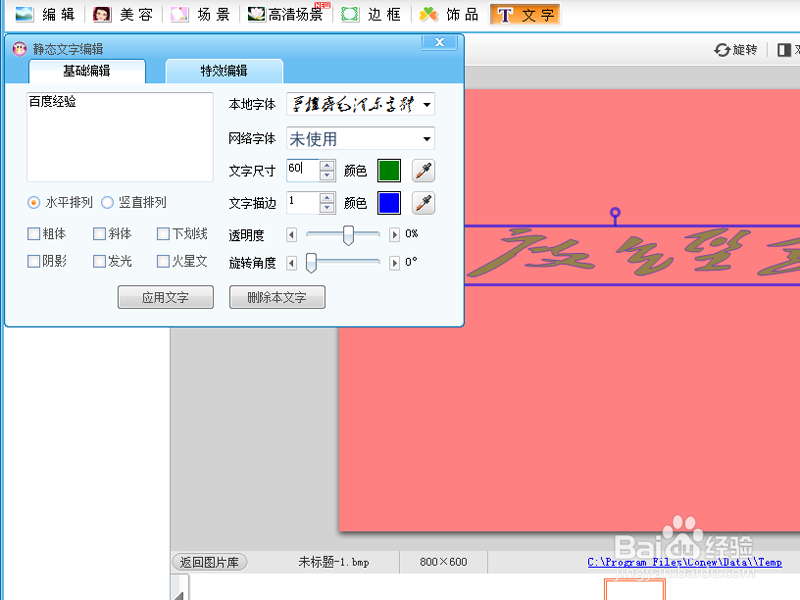This screenshot has width=800, height=600.
Task: Click the left arrow of 透明度 slider
Action: pyautogui.click(x=291, y=235)
